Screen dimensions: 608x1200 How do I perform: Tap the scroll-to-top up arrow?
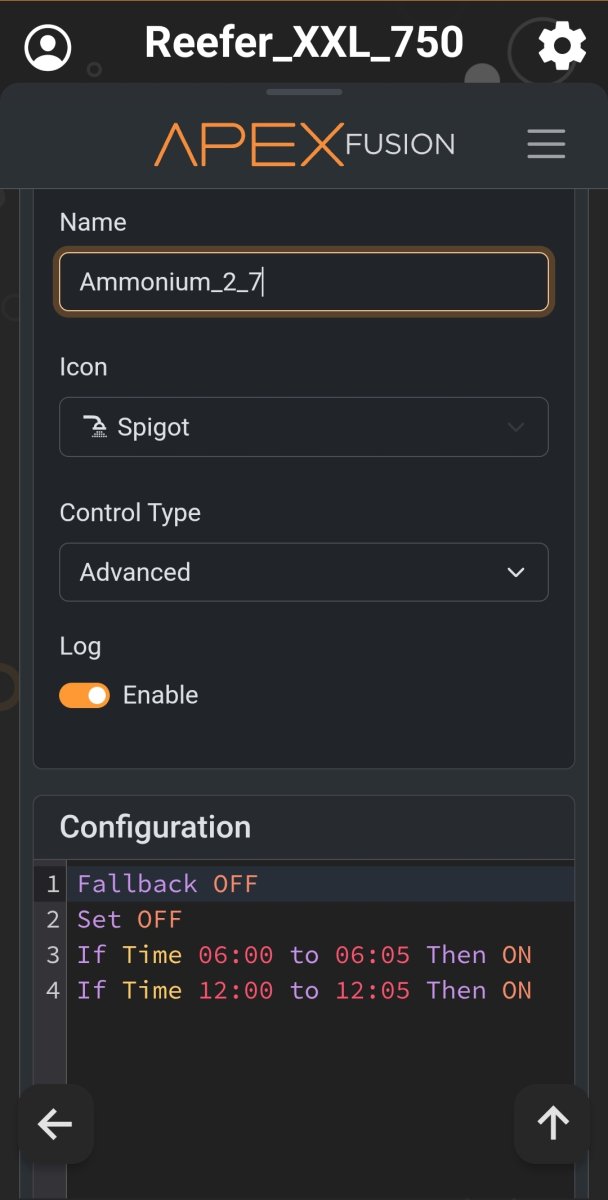coord(552,1124)
